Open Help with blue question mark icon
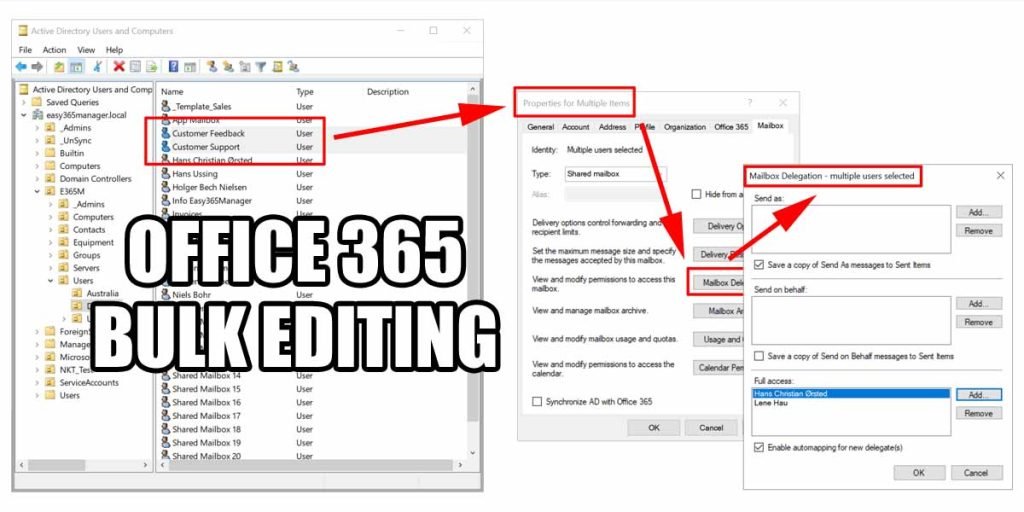Viewport: 1024px width, 512px height. point(174,67)
